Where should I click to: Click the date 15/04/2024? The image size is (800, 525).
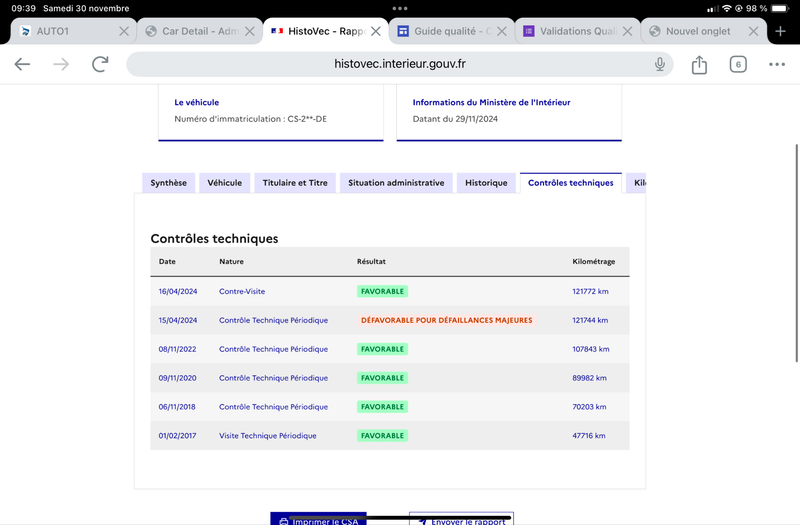pos(178,320)
